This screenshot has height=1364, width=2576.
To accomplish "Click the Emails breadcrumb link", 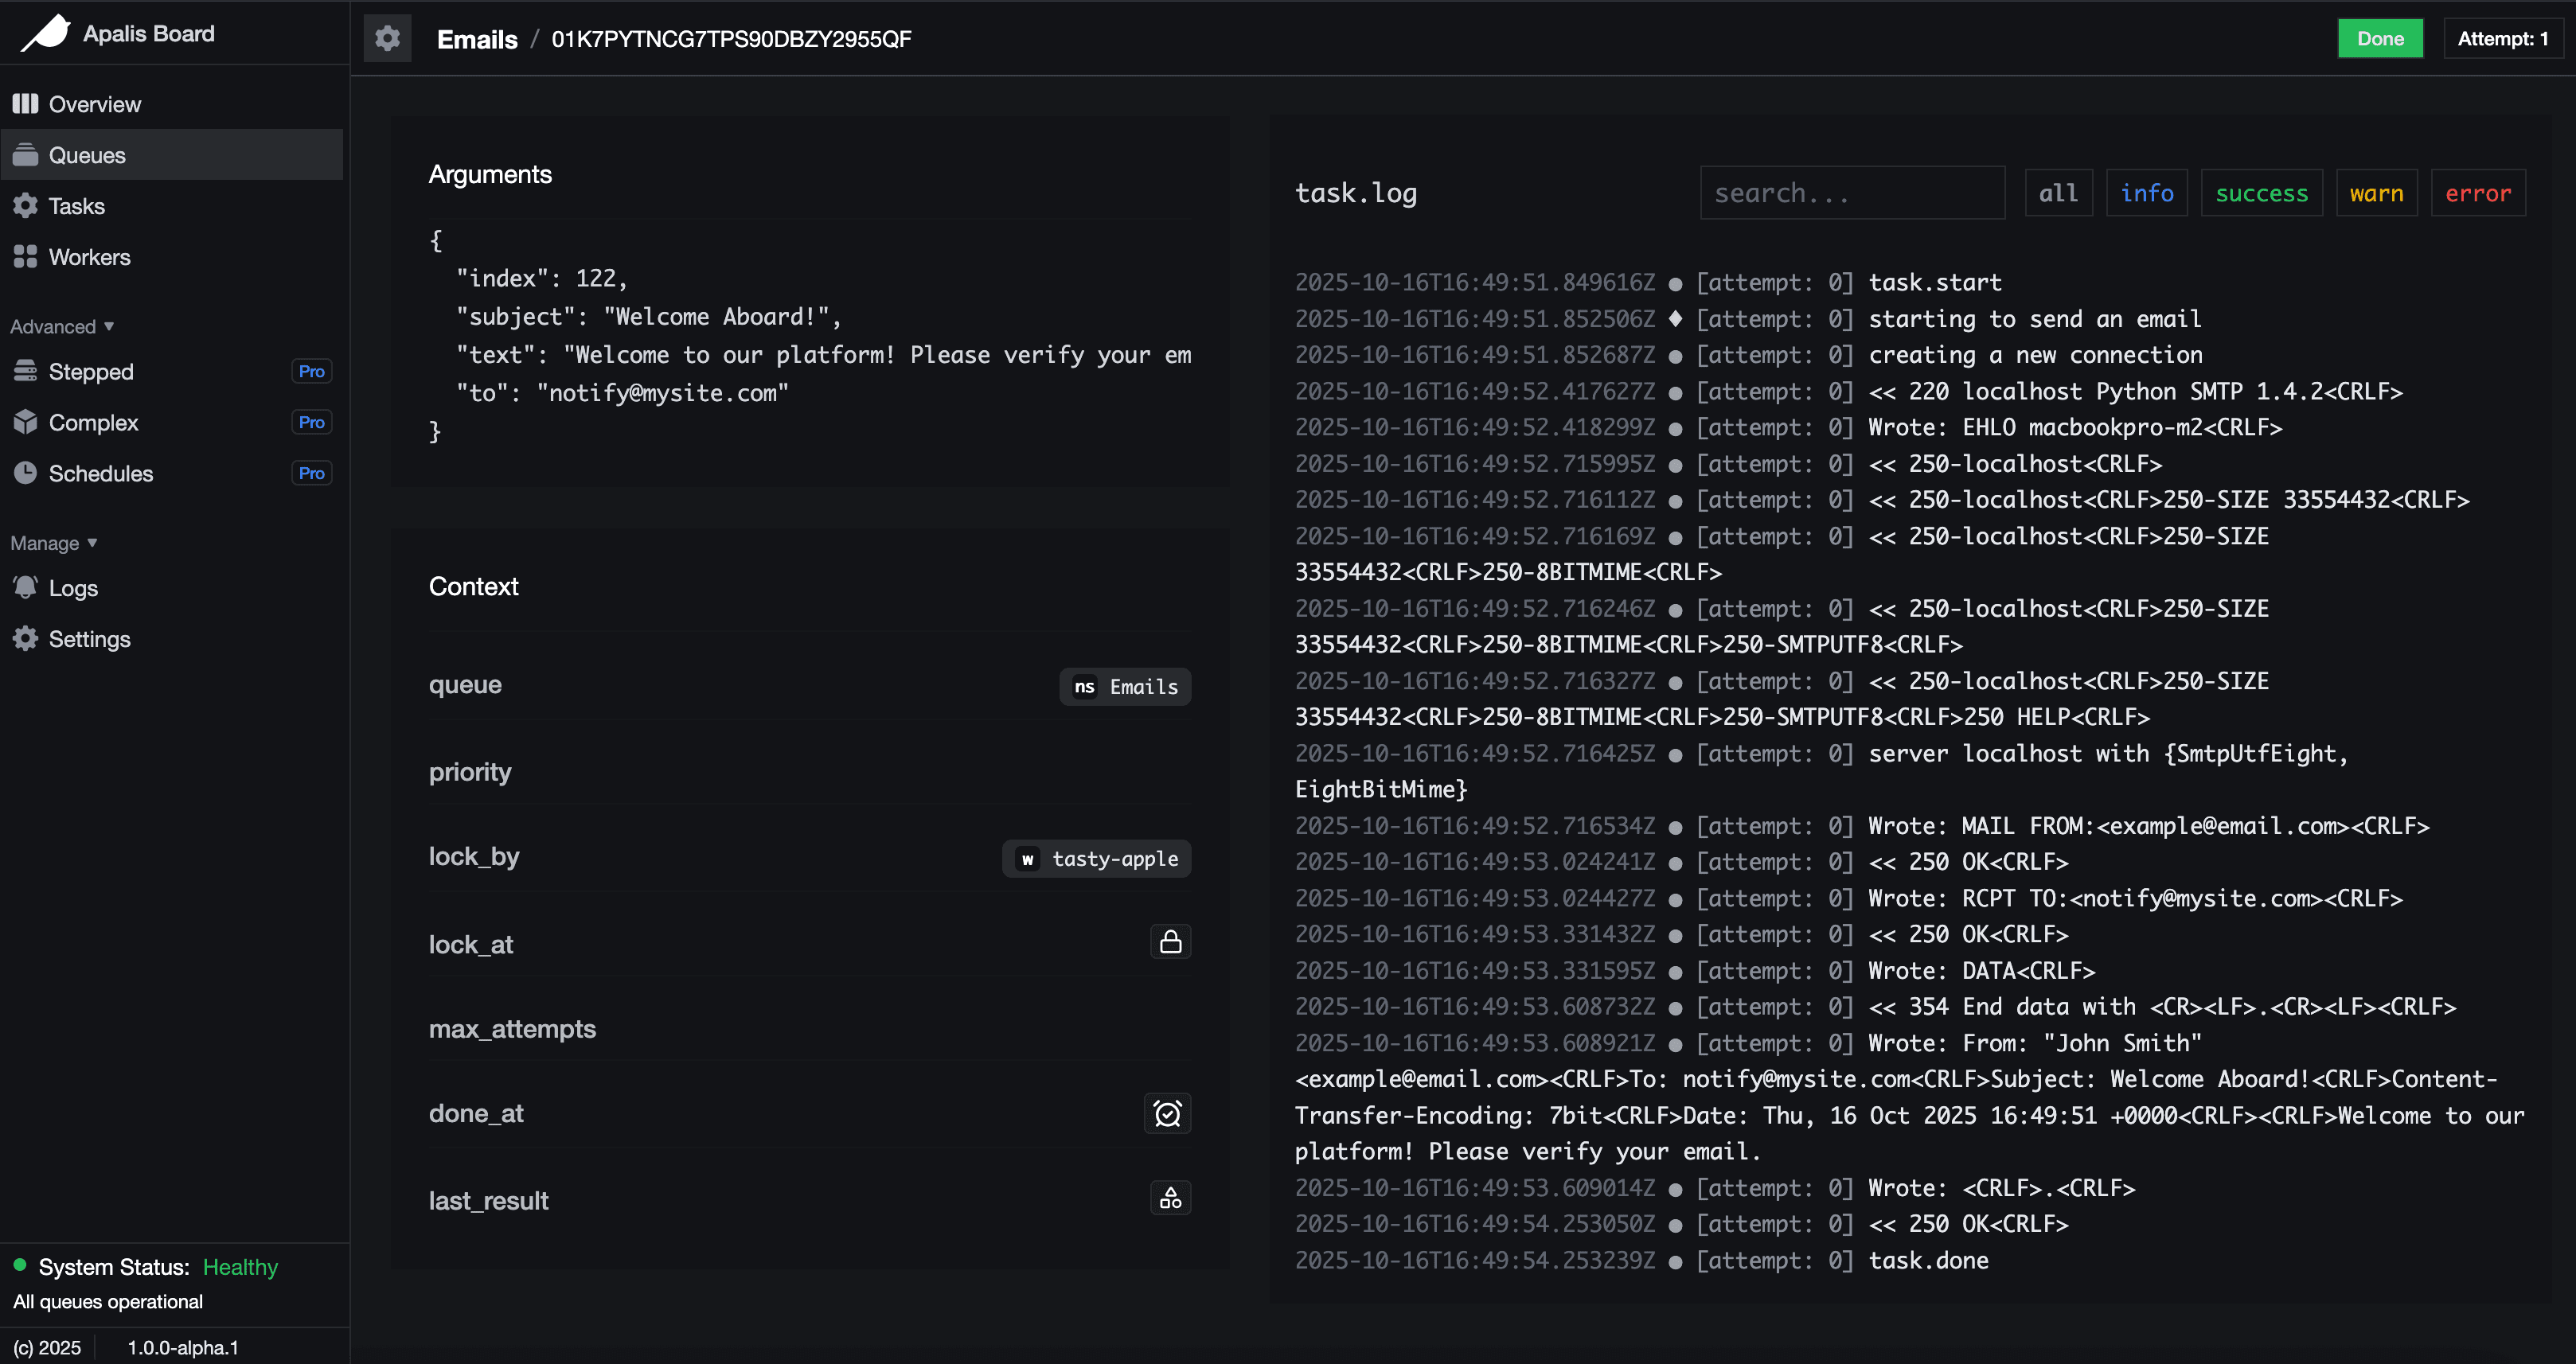I will (476, 39).
